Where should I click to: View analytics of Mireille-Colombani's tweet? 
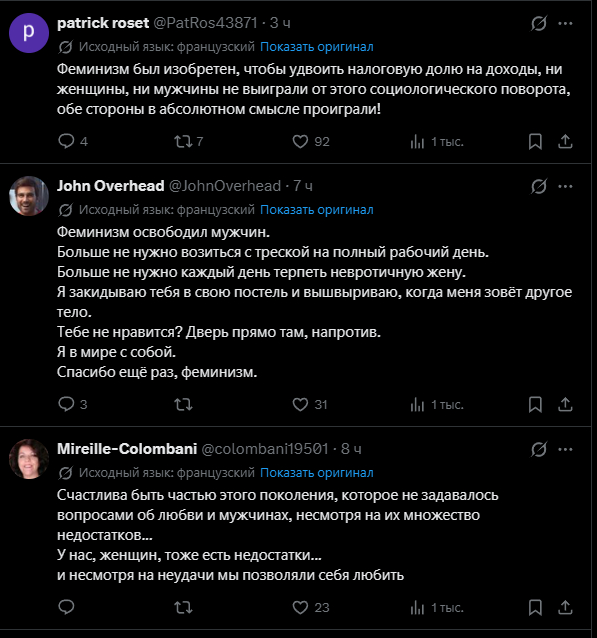[x=417, y=607]
